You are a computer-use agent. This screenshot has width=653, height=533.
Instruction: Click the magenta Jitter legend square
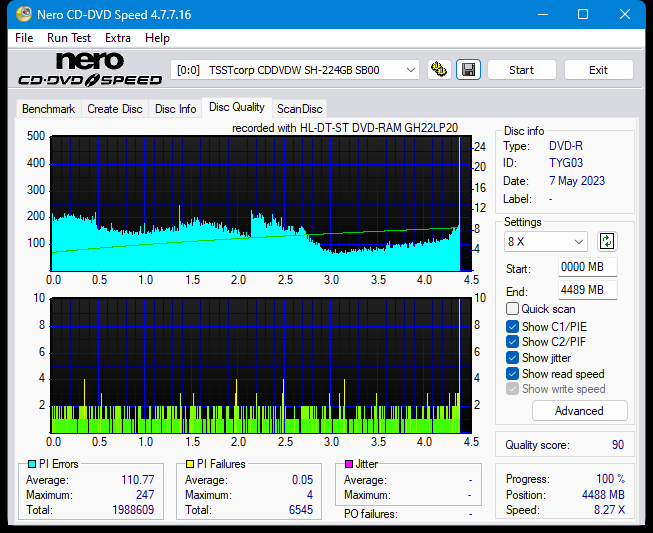(349, 464)
